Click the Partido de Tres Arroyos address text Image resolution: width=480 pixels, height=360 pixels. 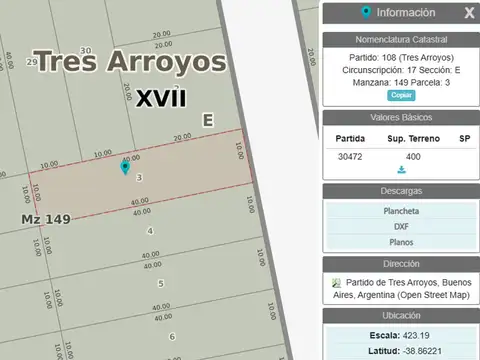(x=402, y=289)
